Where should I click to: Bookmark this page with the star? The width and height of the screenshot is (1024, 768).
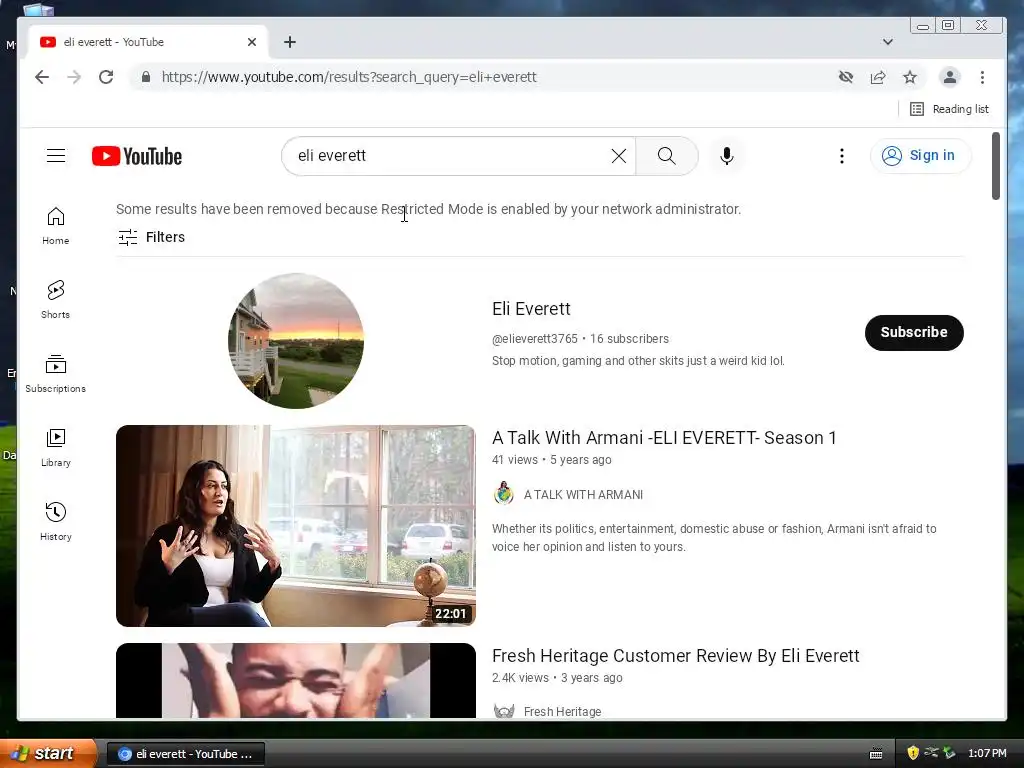(x=910, y=77)
